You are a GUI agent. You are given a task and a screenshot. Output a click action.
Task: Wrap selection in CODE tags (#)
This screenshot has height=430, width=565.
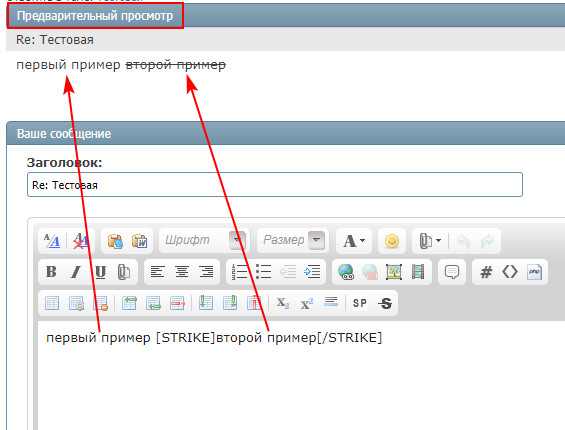point(486,272)
